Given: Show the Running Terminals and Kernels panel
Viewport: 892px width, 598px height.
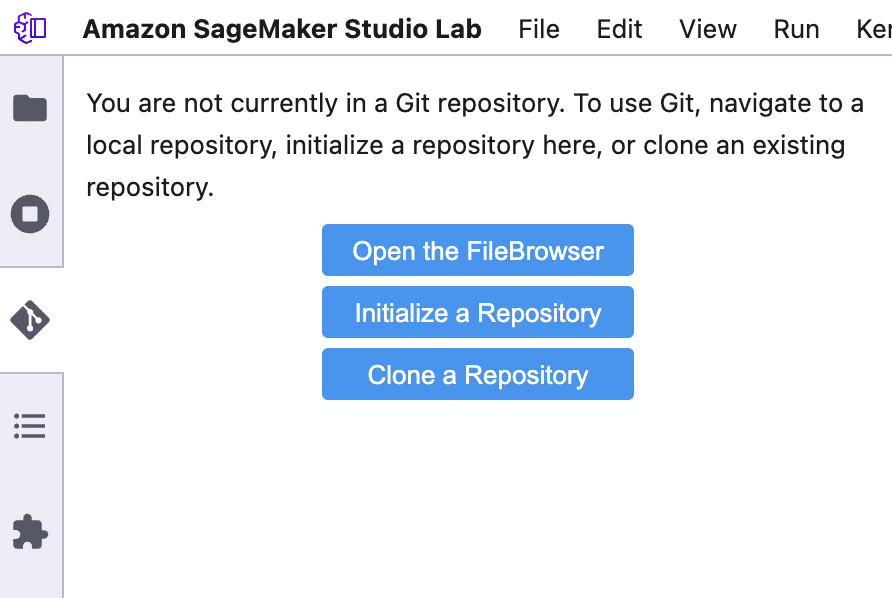Looking at the screenshot, I should point(30,214).
